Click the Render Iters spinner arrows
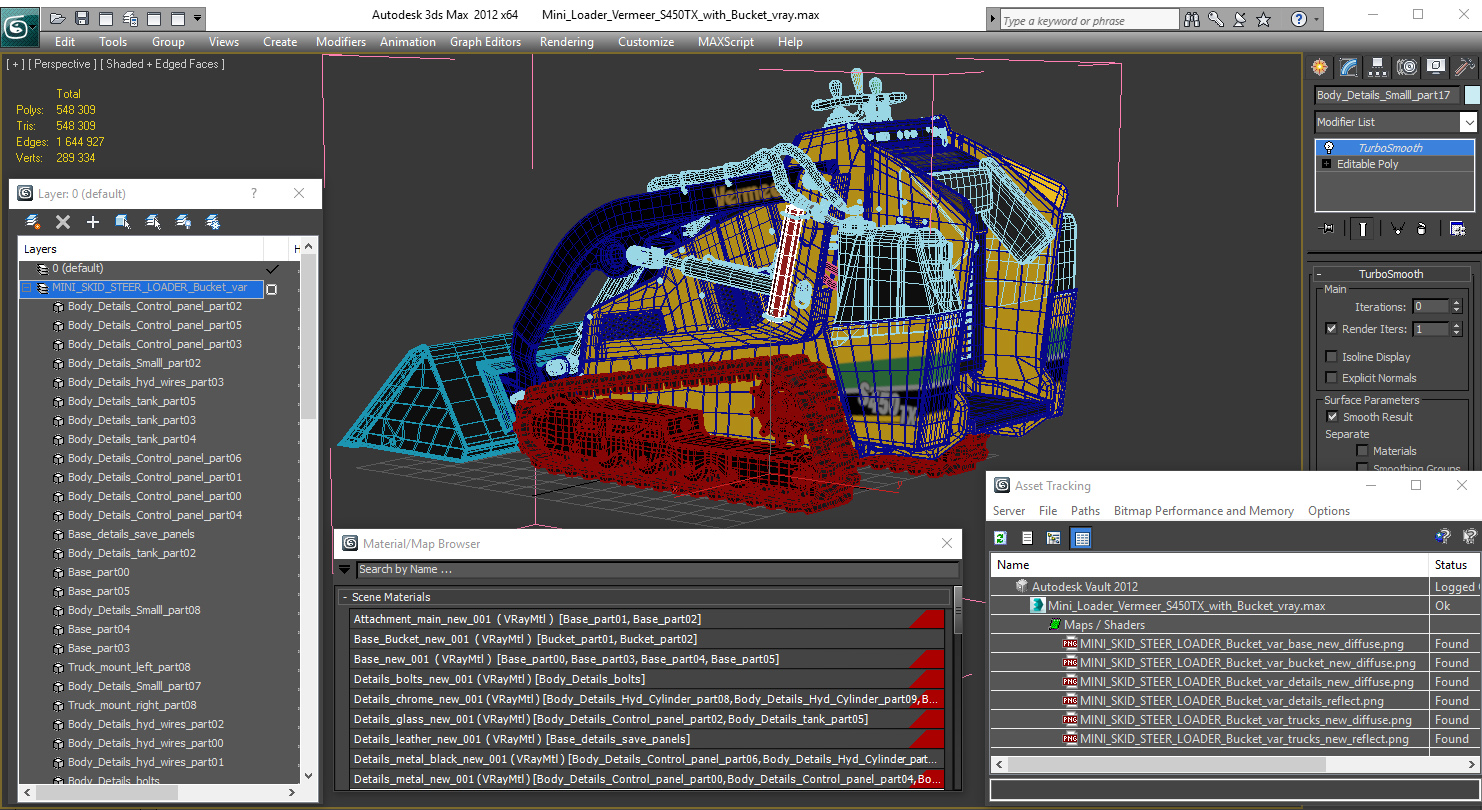1482x810 pixels. pyautogui.click(x=1457, y=329)
